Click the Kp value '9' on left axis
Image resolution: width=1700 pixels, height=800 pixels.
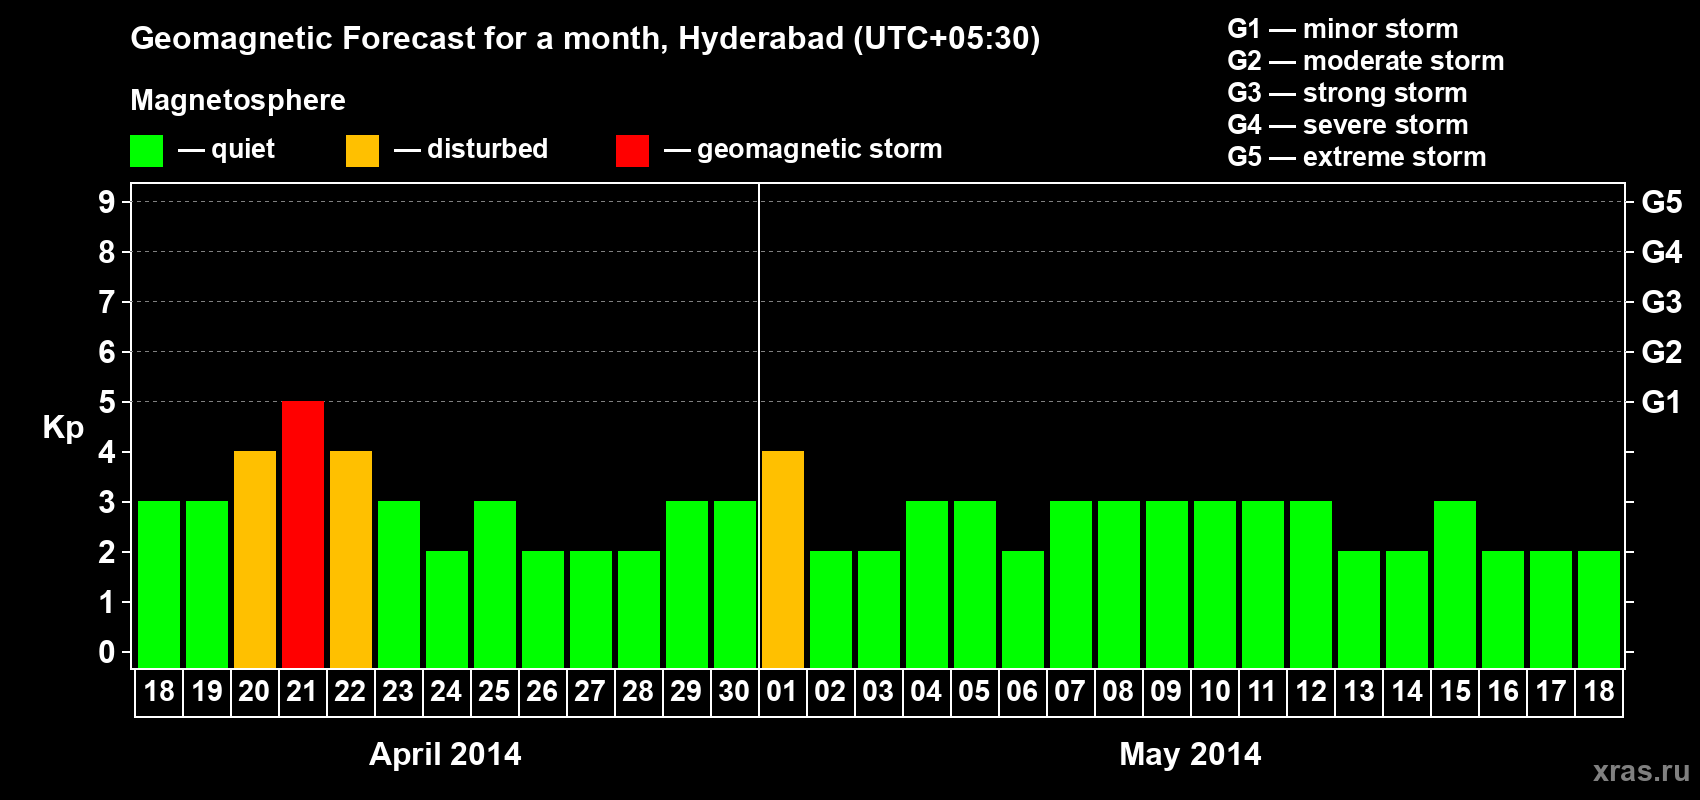coord(107,202)
